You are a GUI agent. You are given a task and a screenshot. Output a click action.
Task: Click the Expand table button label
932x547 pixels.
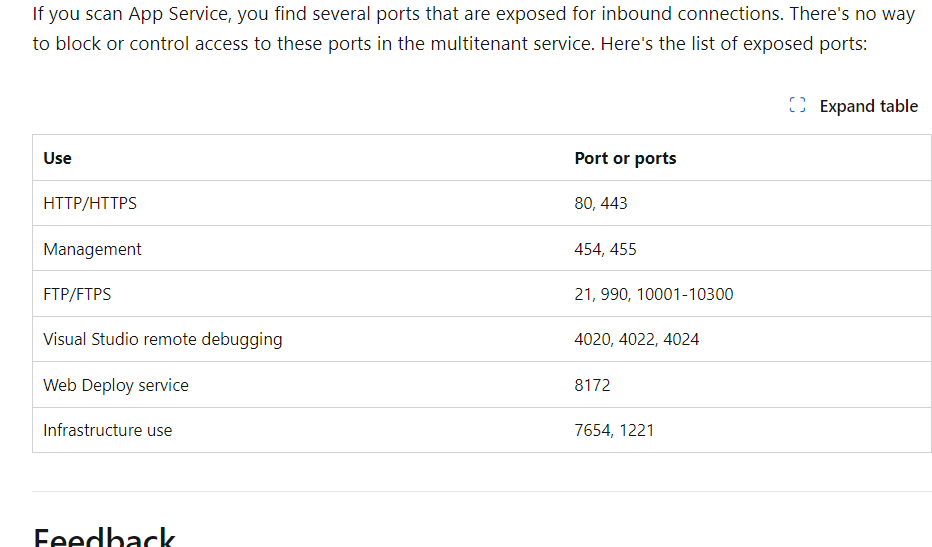(868, 106)
